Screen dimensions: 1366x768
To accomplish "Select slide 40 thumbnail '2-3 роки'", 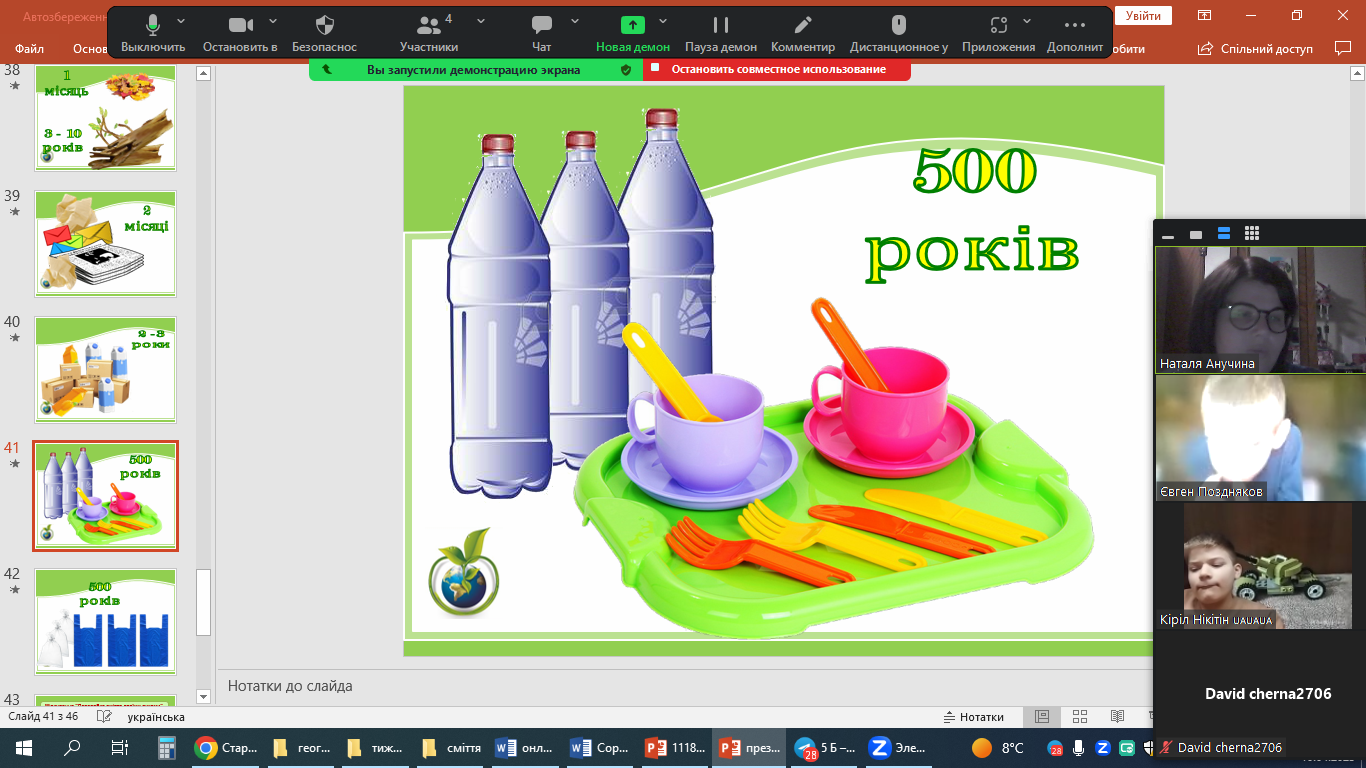I will (x=105, y=370).
